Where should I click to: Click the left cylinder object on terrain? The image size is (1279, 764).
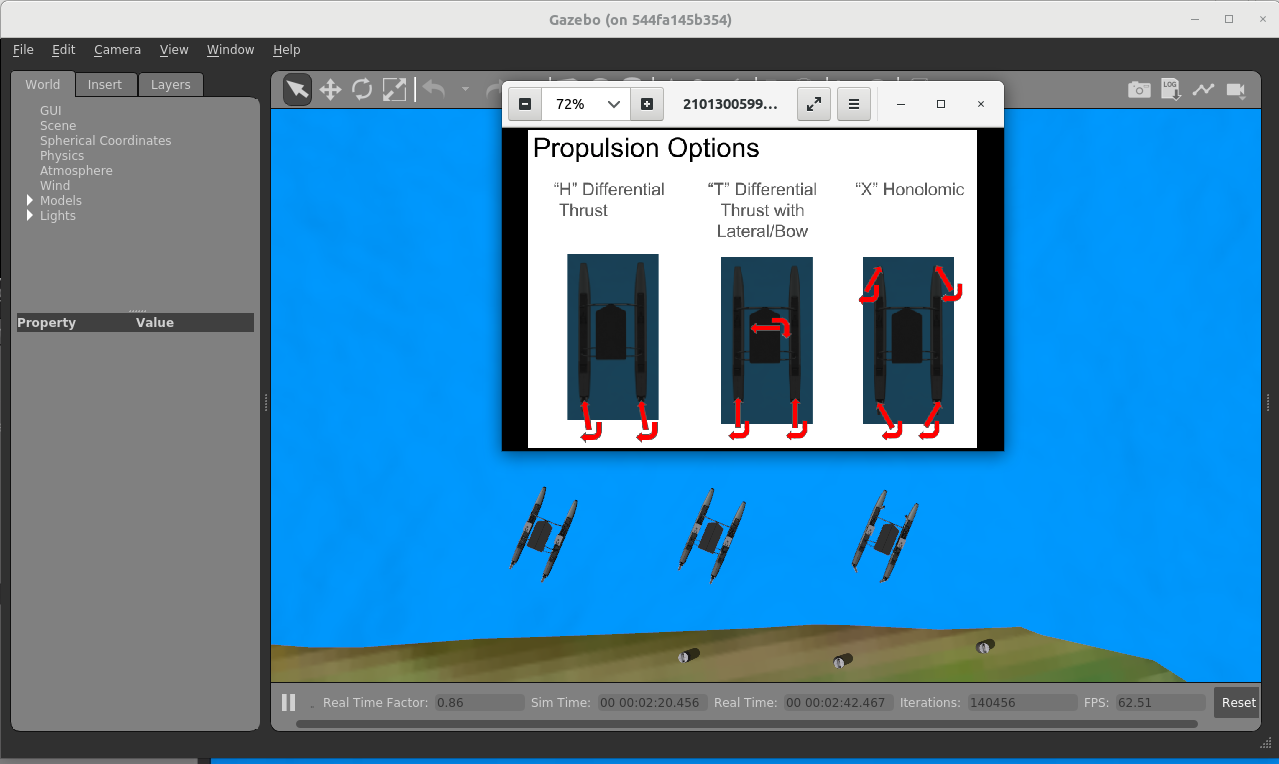689,655
